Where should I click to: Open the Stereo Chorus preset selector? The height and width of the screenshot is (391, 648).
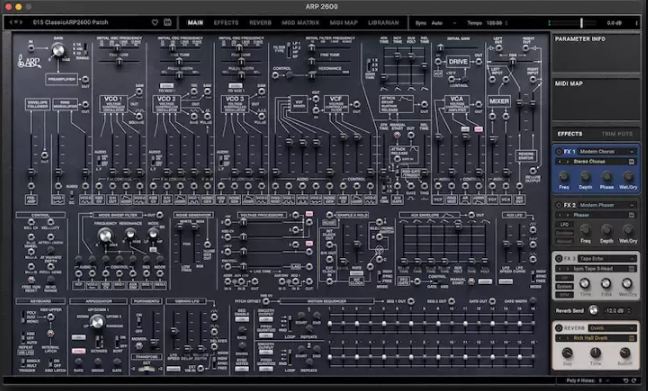[x=596, y=162]
